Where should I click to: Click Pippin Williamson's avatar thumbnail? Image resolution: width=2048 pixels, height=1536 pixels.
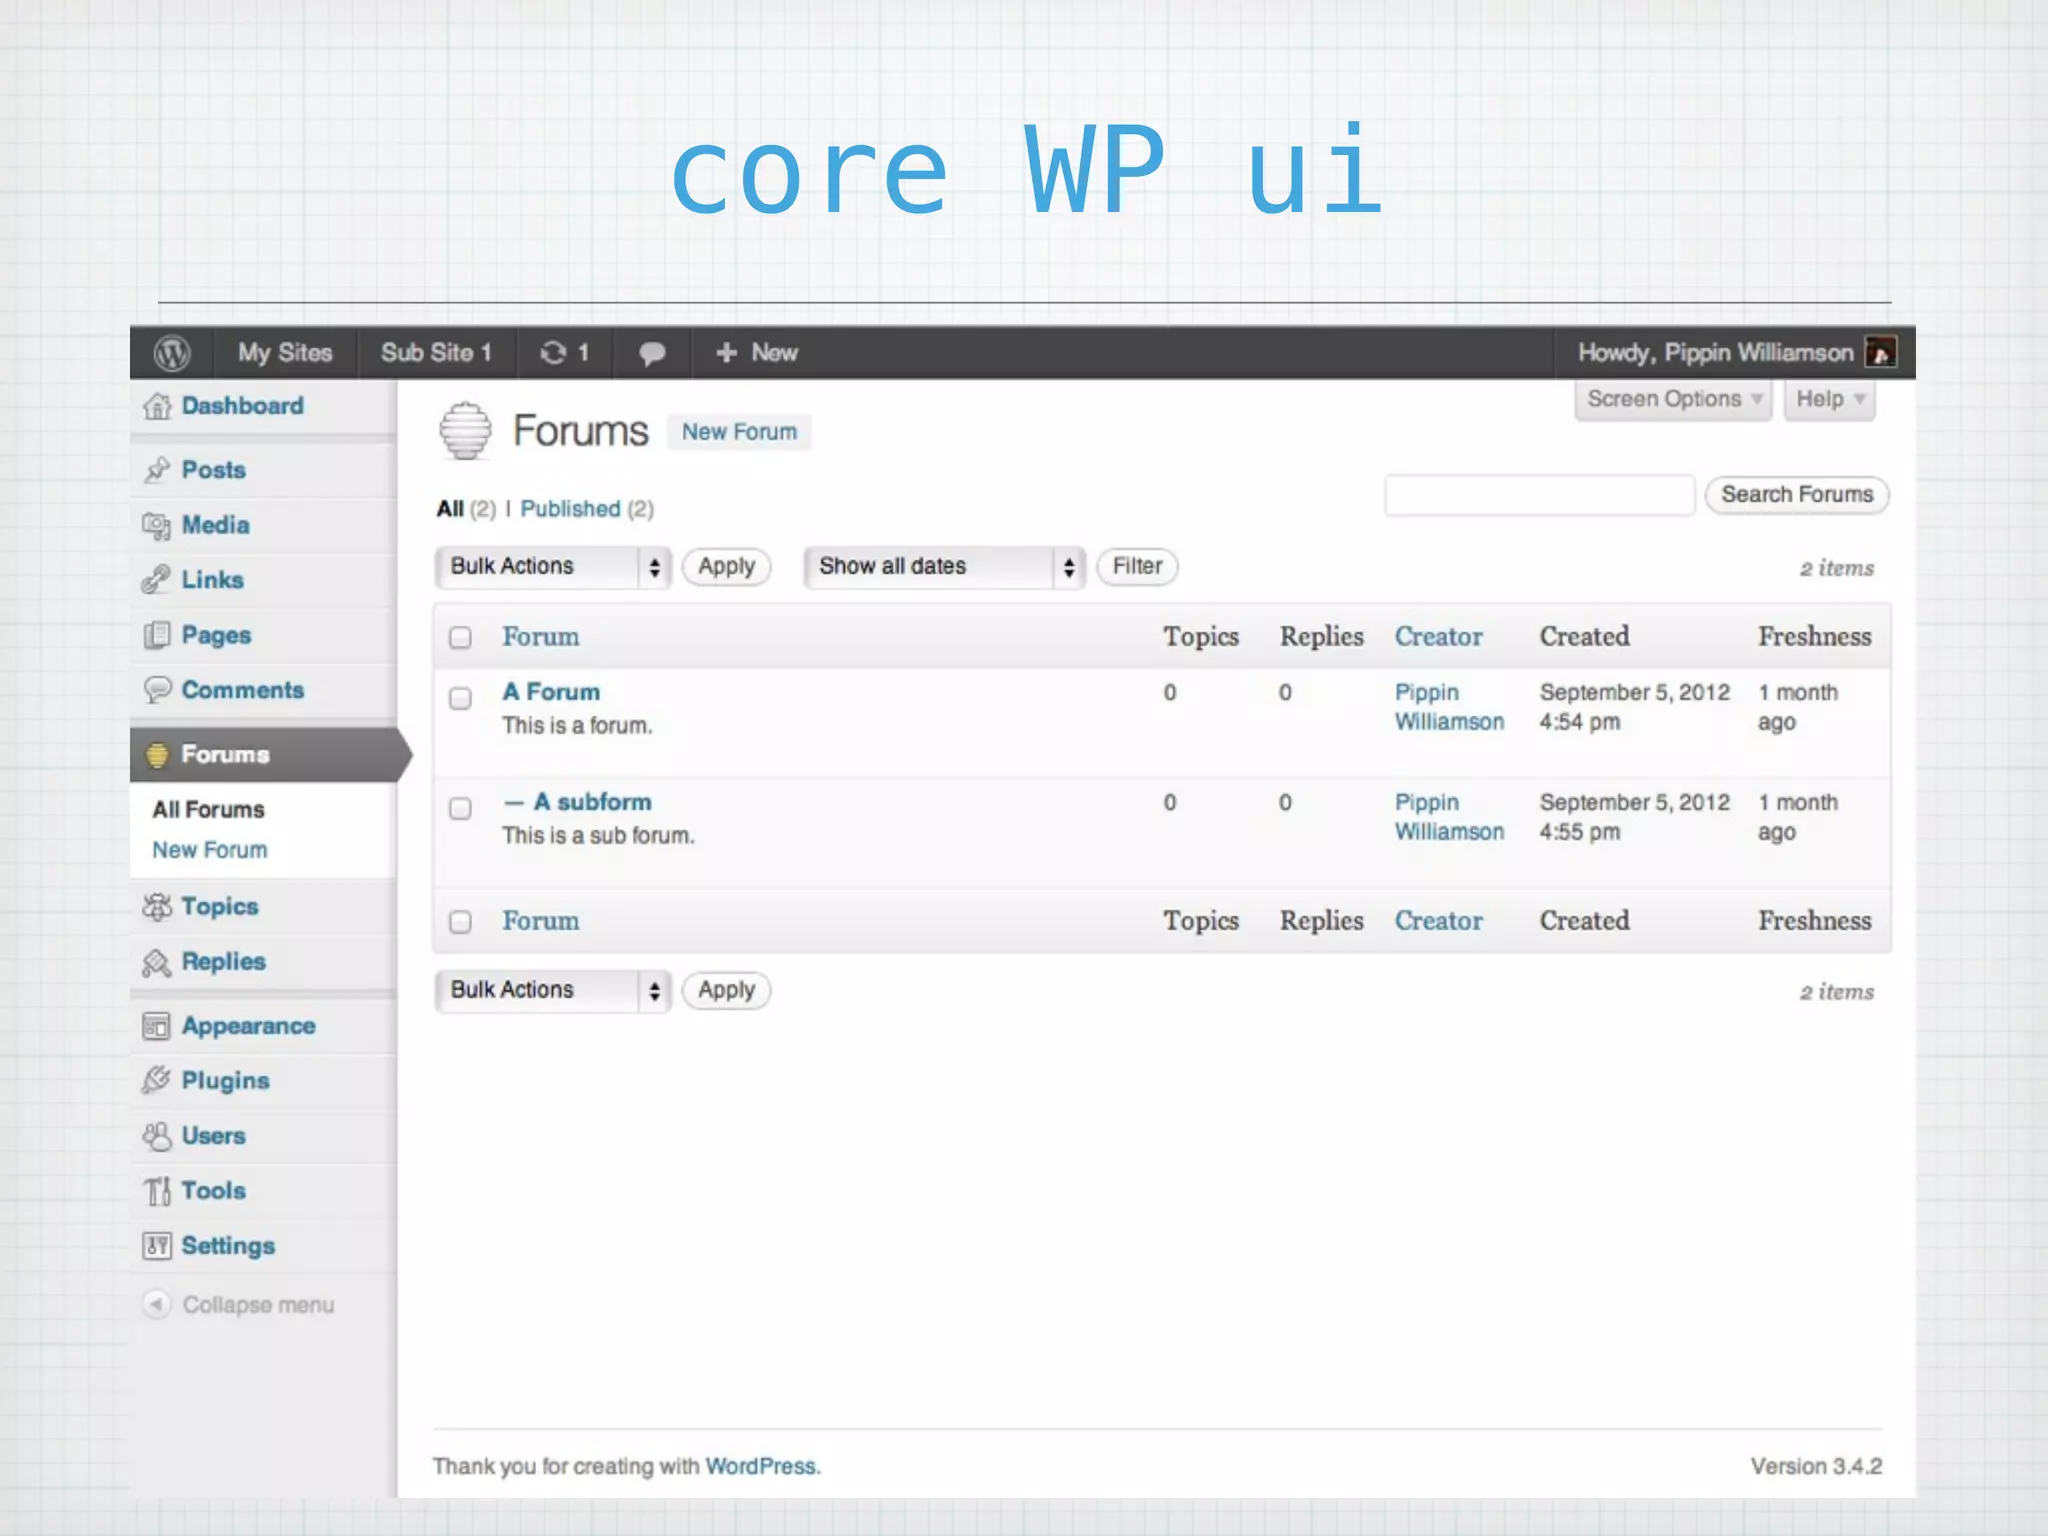1881,353
